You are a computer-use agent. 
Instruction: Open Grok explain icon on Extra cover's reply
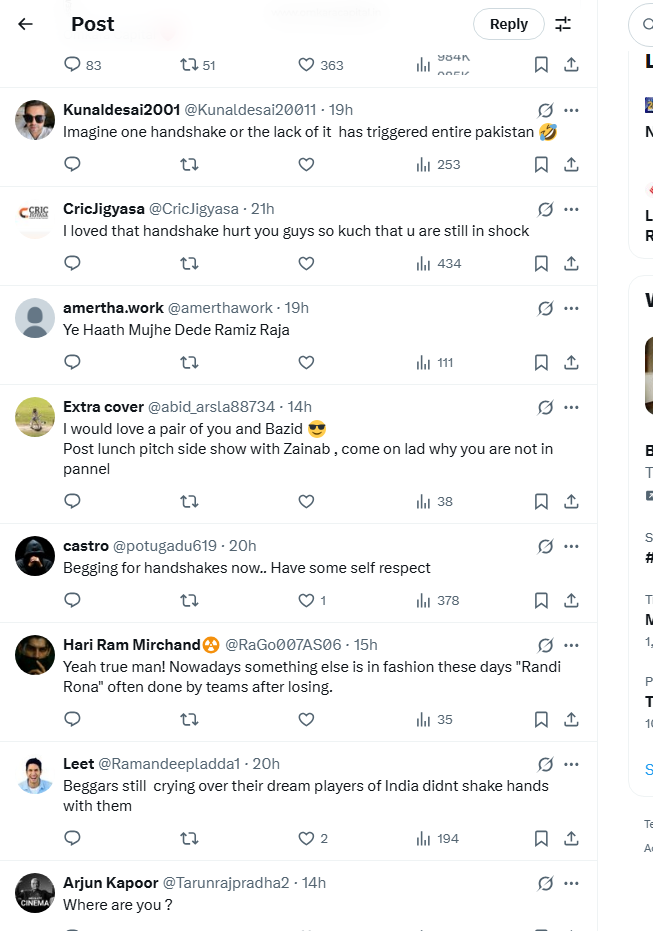(545, 407)
